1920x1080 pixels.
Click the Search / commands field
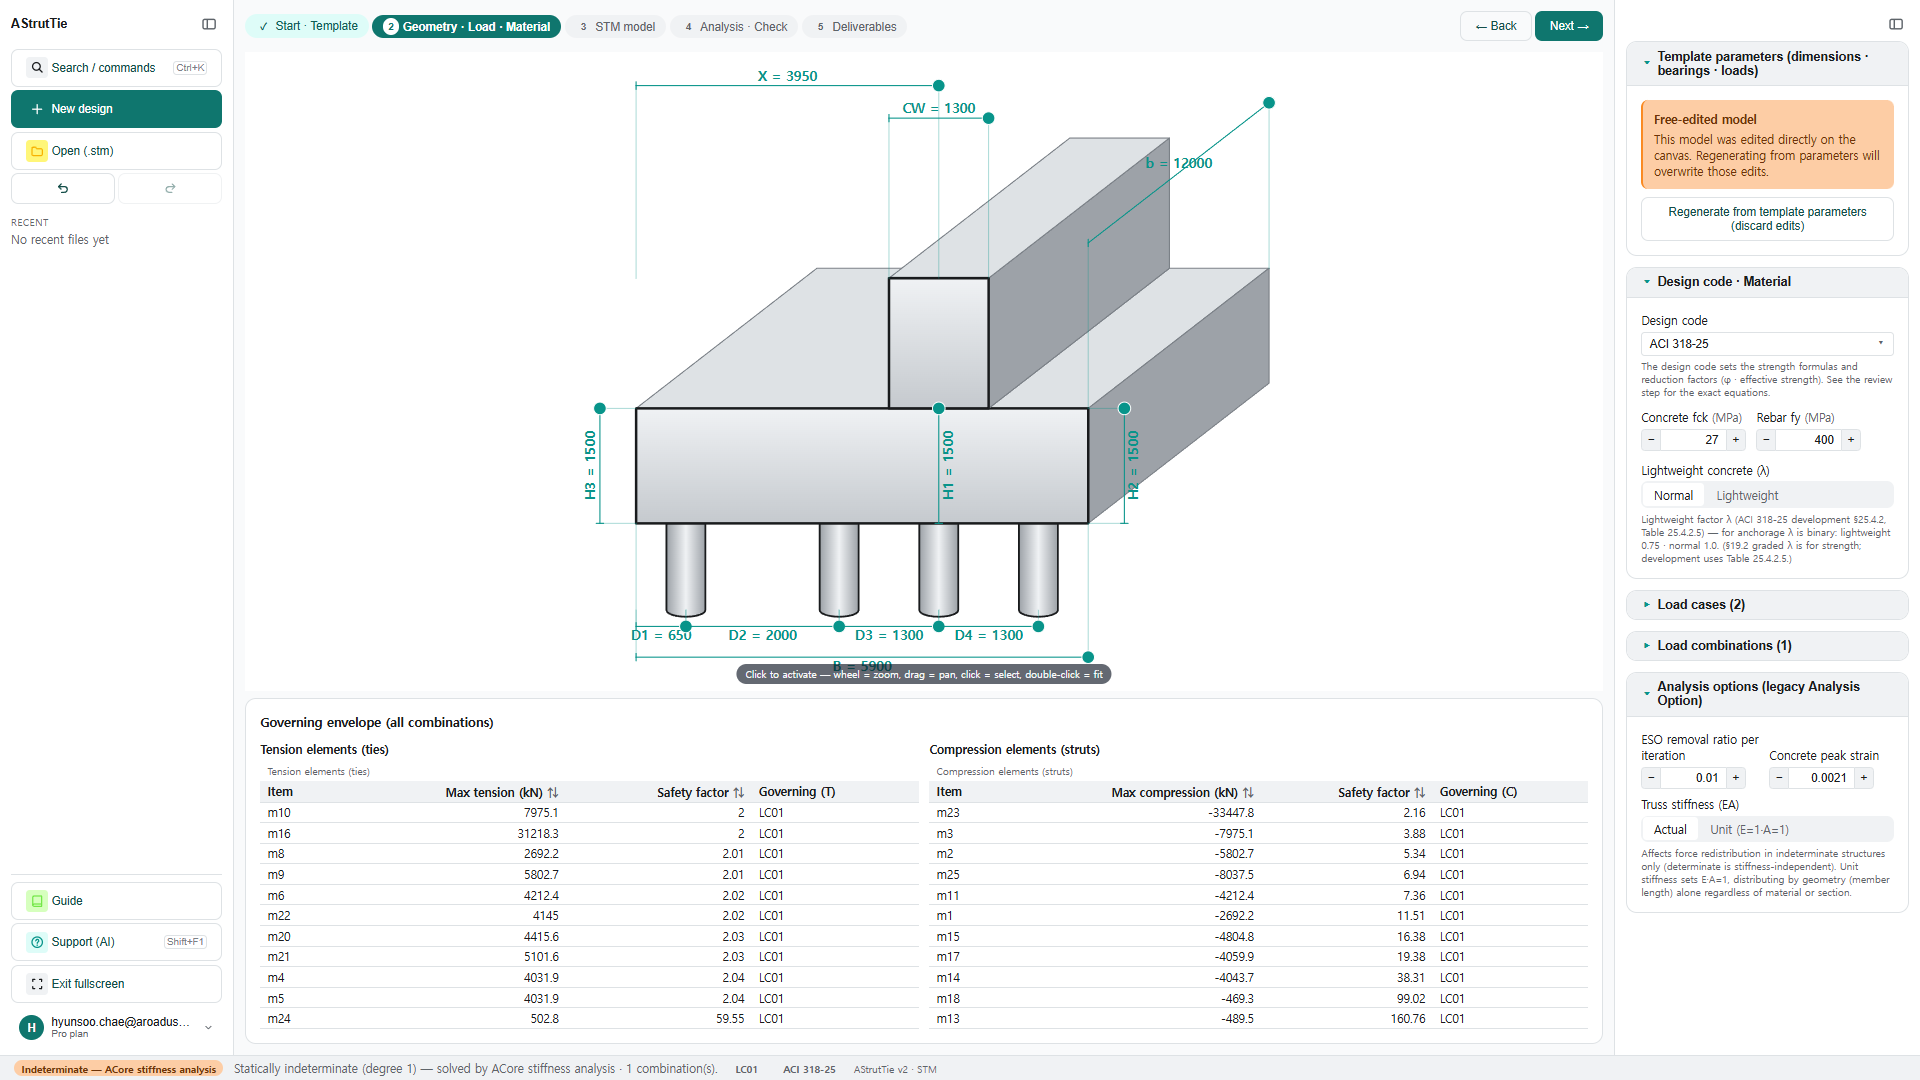(116, 68)
